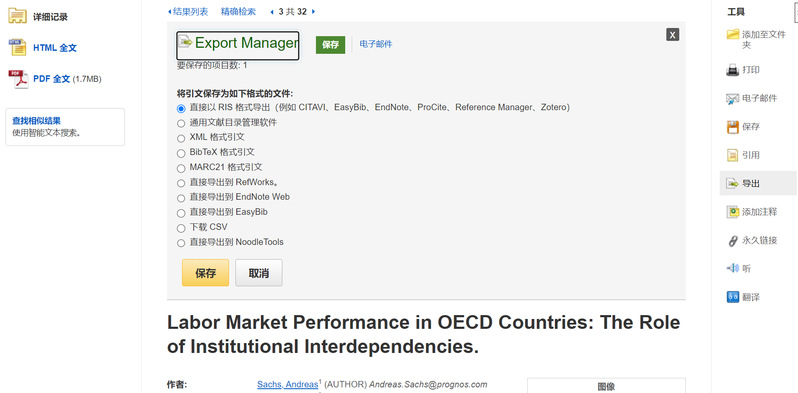Click the 永久链接 permalink chain icon
Screen dimensions: 798x393
(732, 240)
